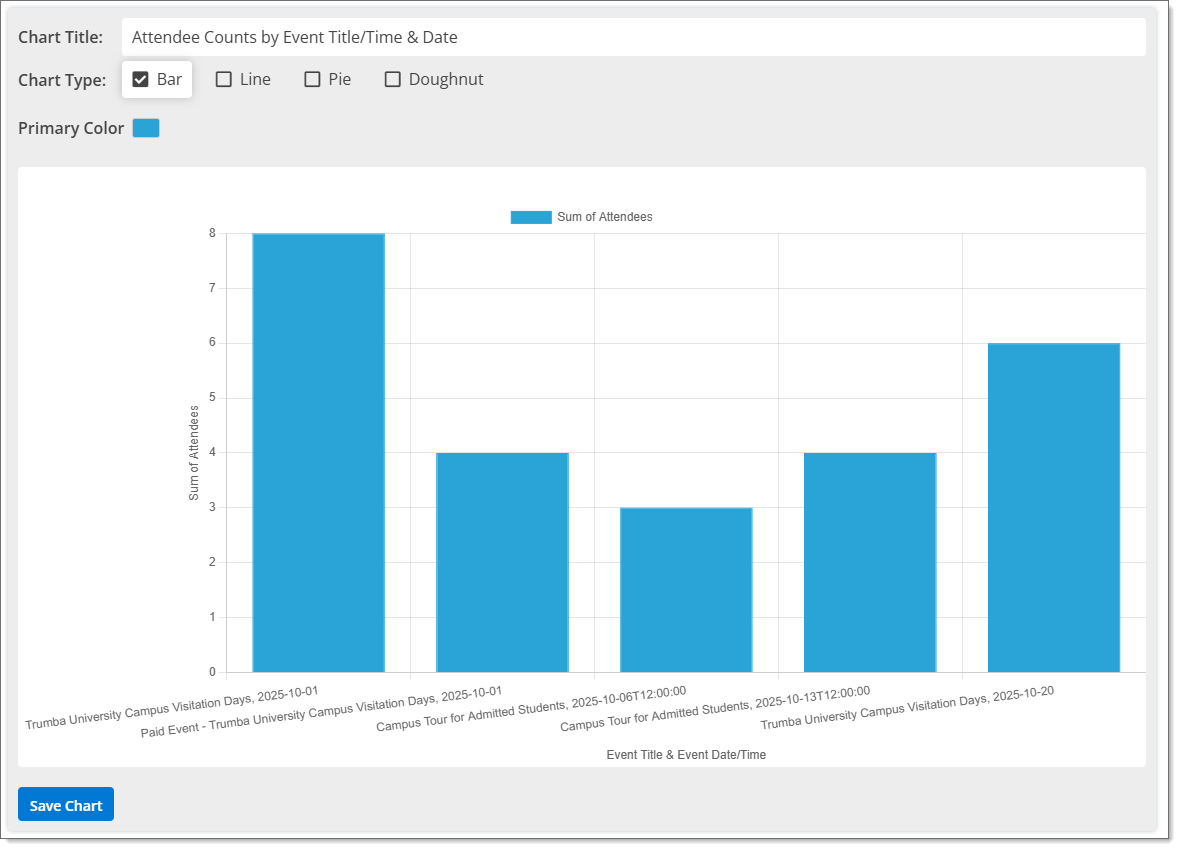Select the Line chart type checkbox
Viewport: 1179px width, 849px height.
[x=224, y=79]
